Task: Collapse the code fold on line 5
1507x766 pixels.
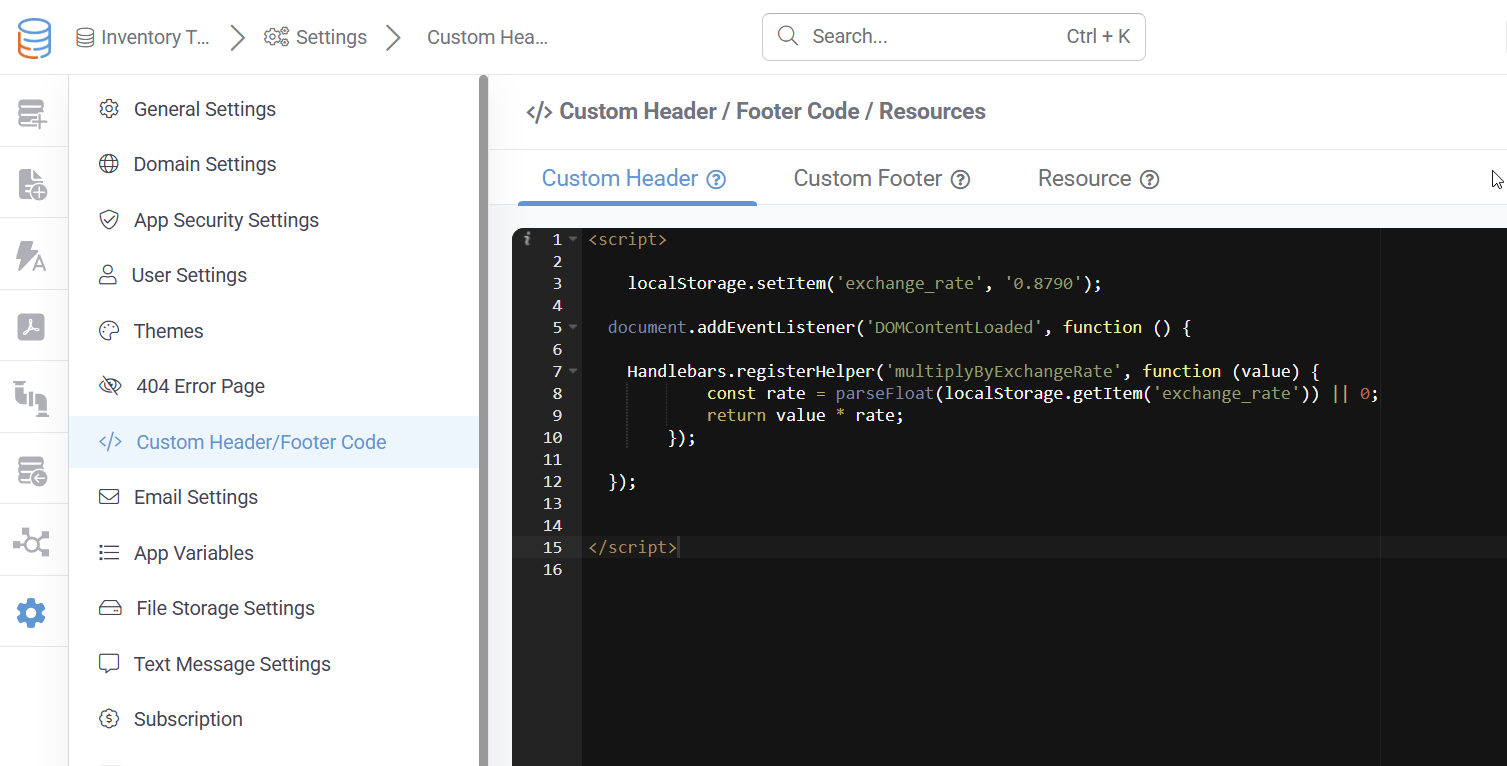Action: point(573,328)
